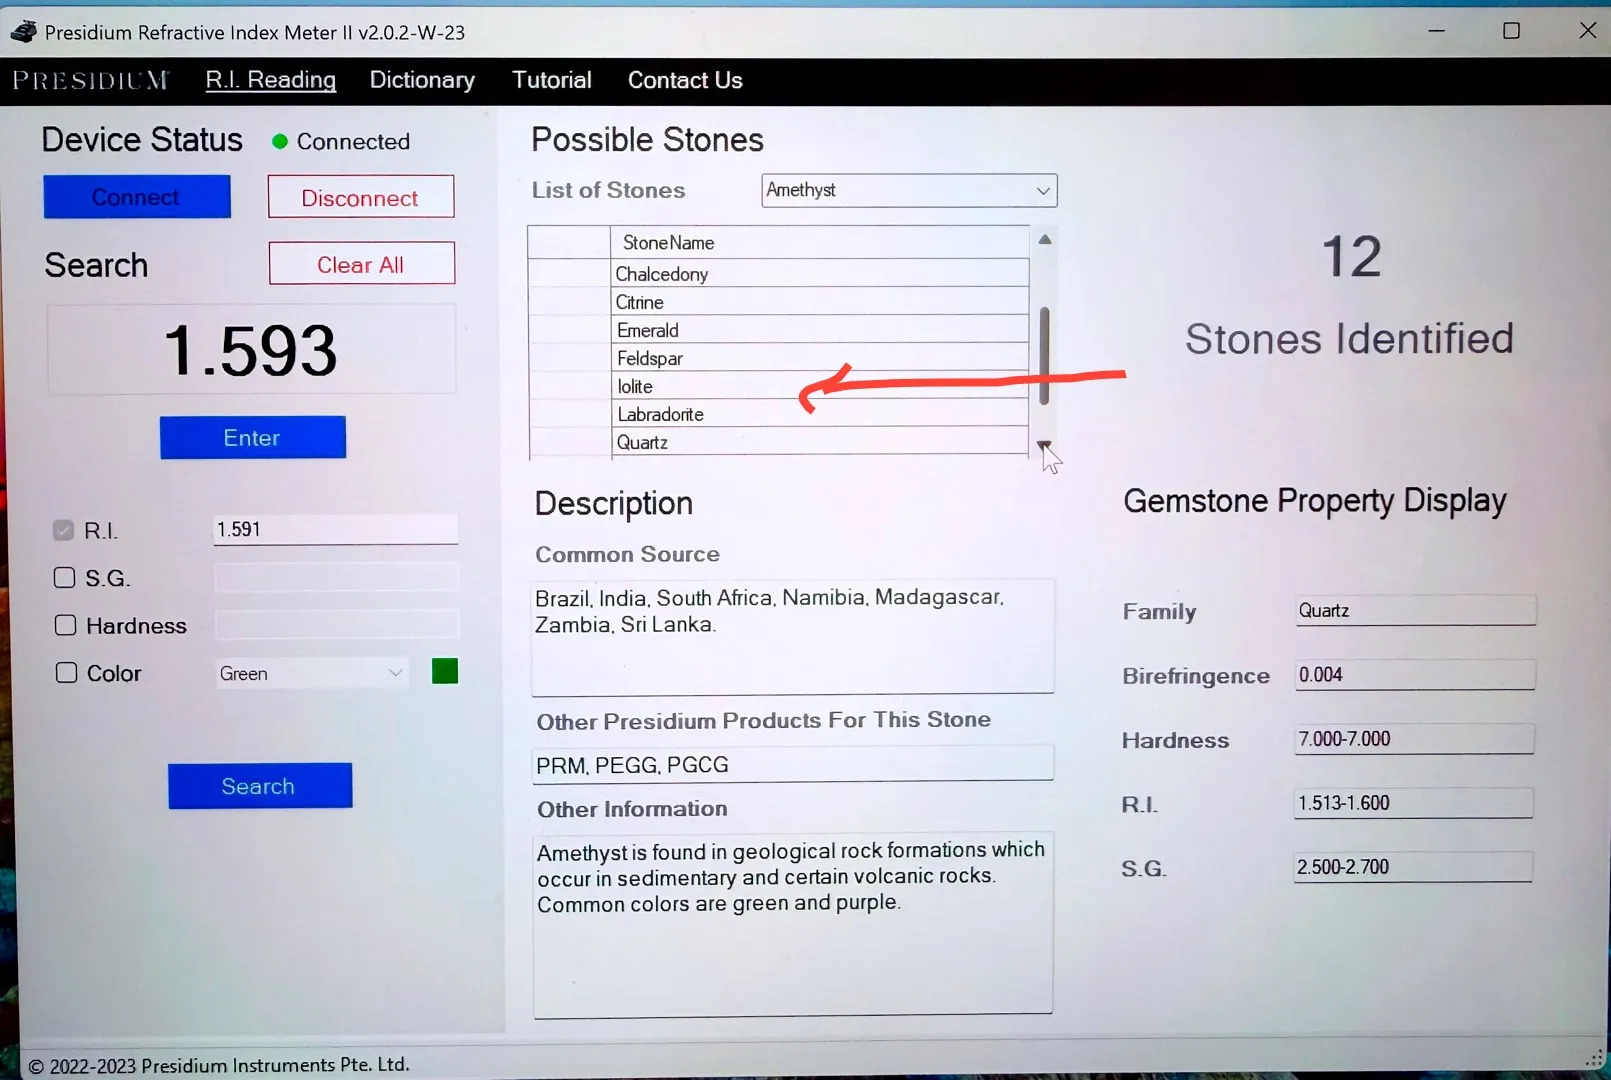This screenshot has width=1611, height=1080.
Task: Tick the Hardness checkbox
Action: pyautogui.click(x=65, y=626)
